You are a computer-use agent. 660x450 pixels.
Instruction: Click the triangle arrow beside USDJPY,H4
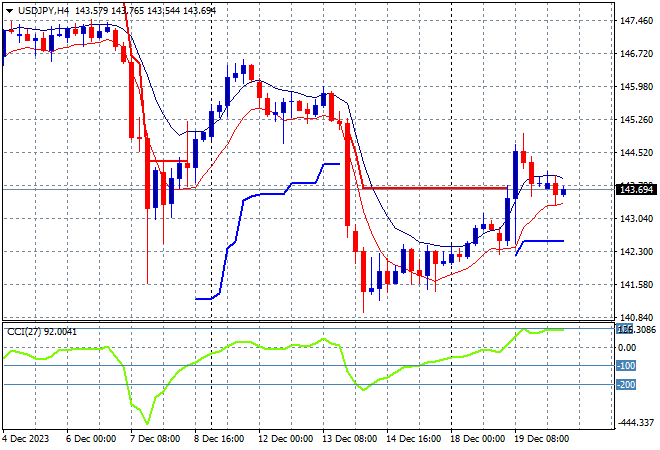coord(9,11)
